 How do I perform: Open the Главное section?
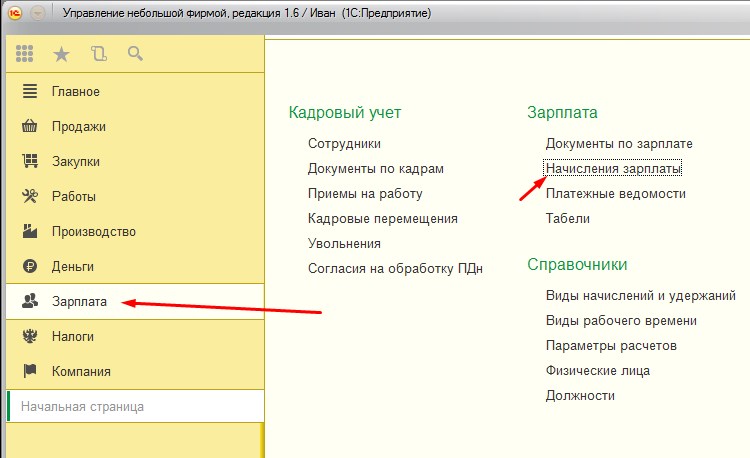76,91
